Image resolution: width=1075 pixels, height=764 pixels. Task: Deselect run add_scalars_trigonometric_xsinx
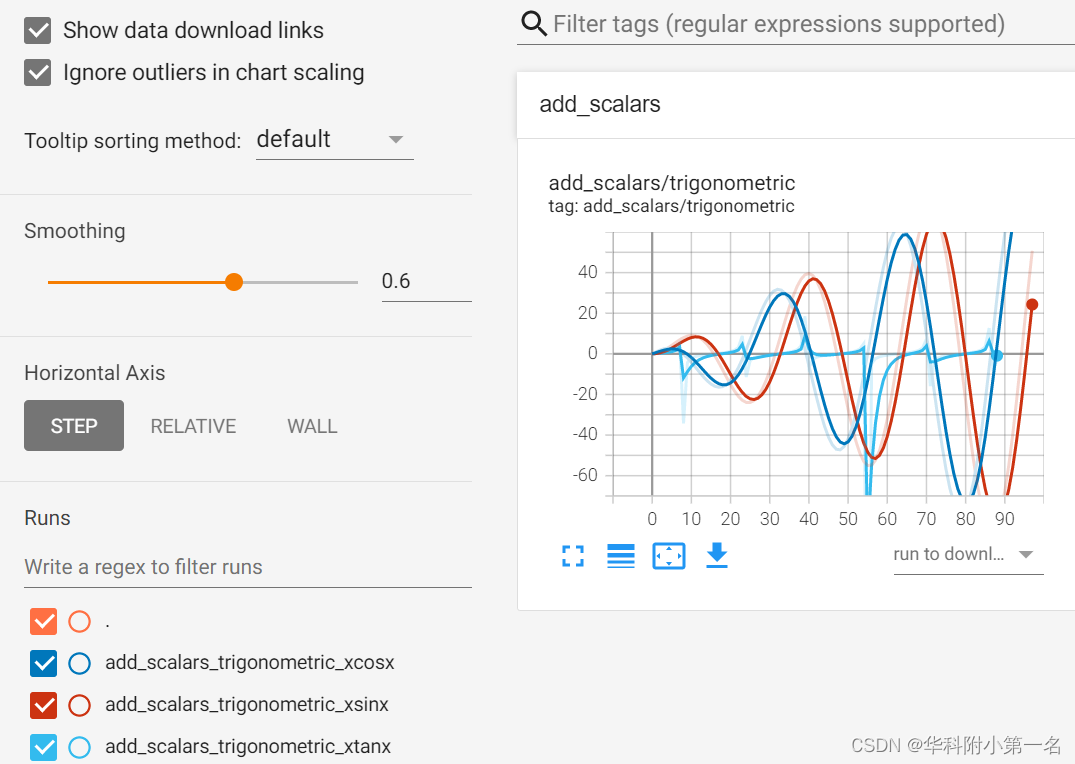[x=43, y=705]
